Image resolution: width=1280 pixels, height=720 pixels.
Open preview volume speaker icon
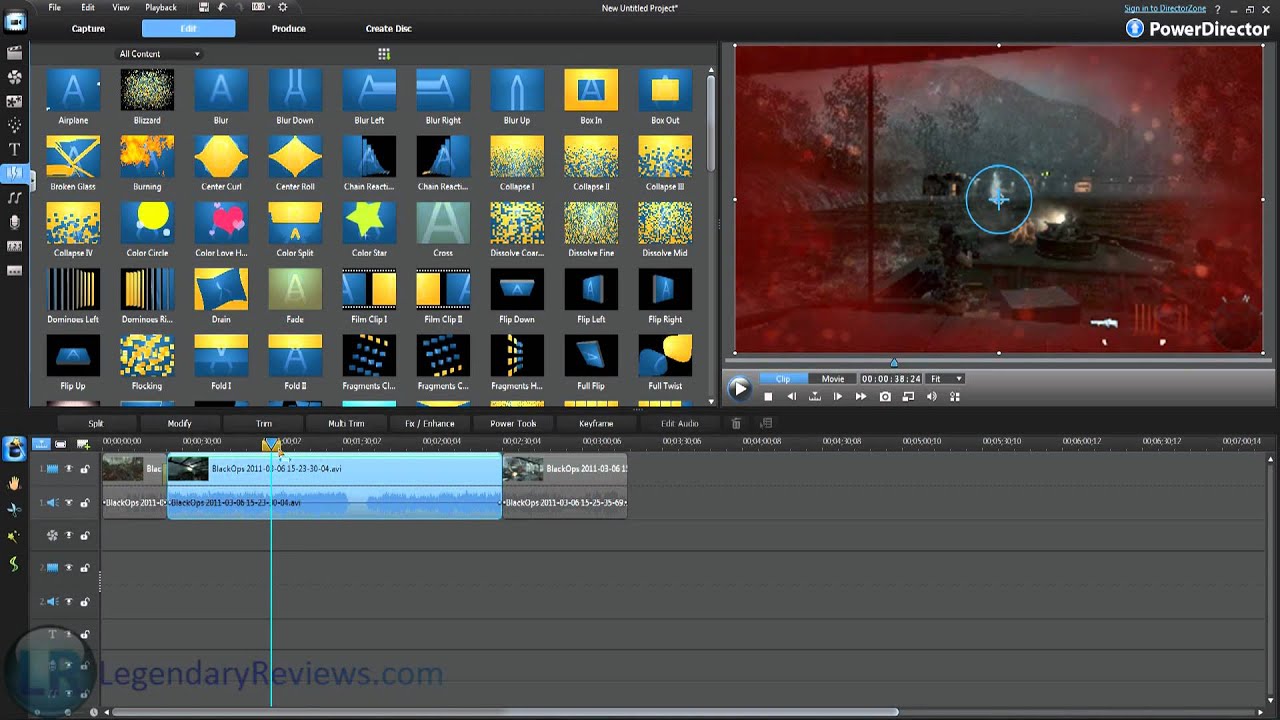pos(931,397)
